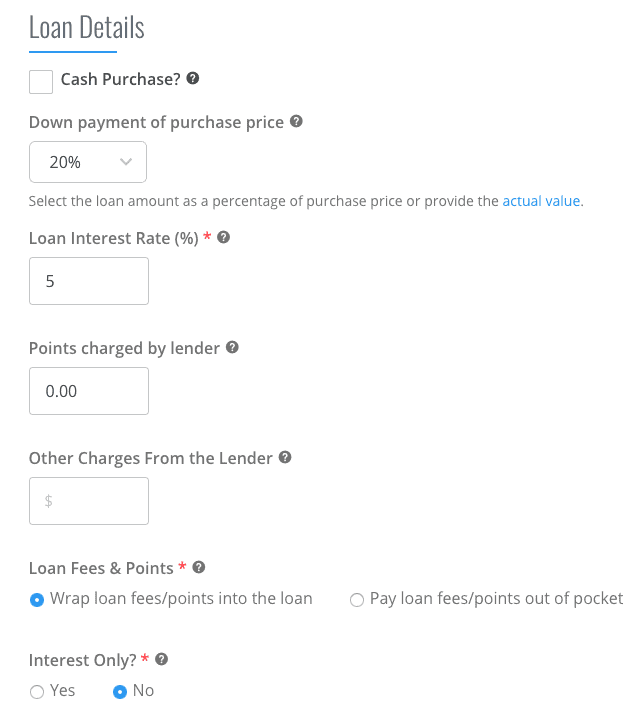The height and width of the screenshot is (726, 635).
Task: Open help for Other Charges From the Lender
Action: pos(285,457)
